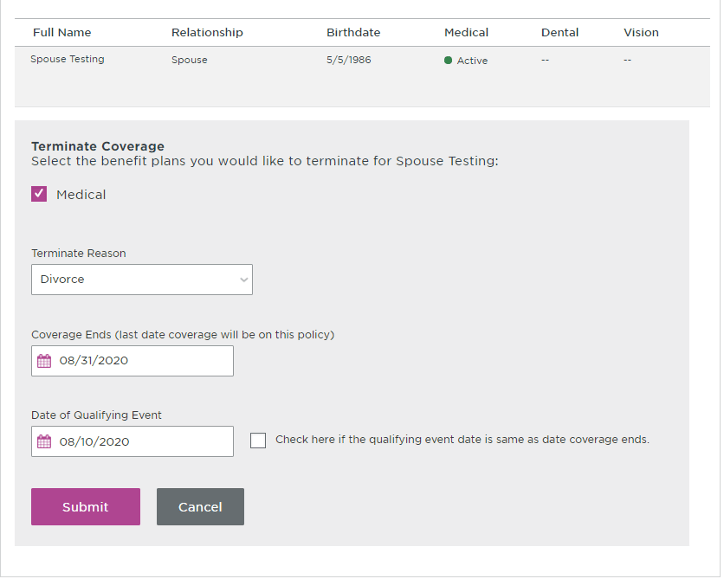Image resolution: width=724 pixels, height=578 pixels.
Task: Click the Birthdate column header
Action: (x=353, y=32)
